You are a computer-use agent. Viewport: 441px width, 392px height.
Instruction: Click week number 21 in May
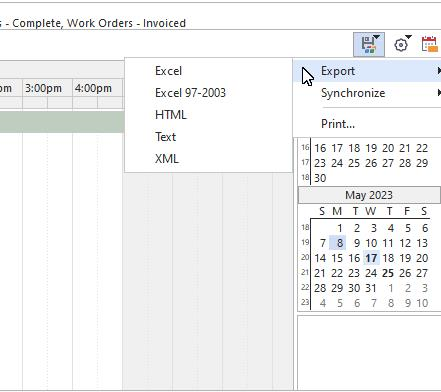305,272
